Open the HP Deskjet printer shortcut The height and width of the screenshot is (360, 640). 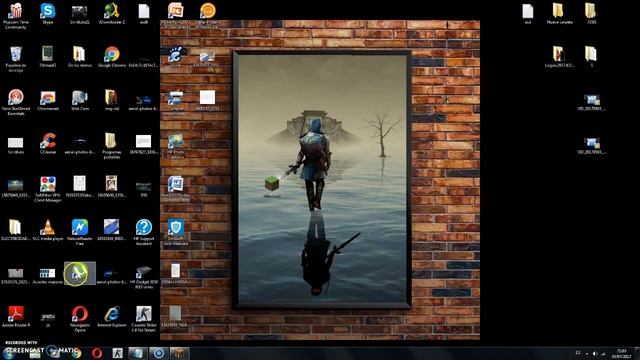click(144, 277)
